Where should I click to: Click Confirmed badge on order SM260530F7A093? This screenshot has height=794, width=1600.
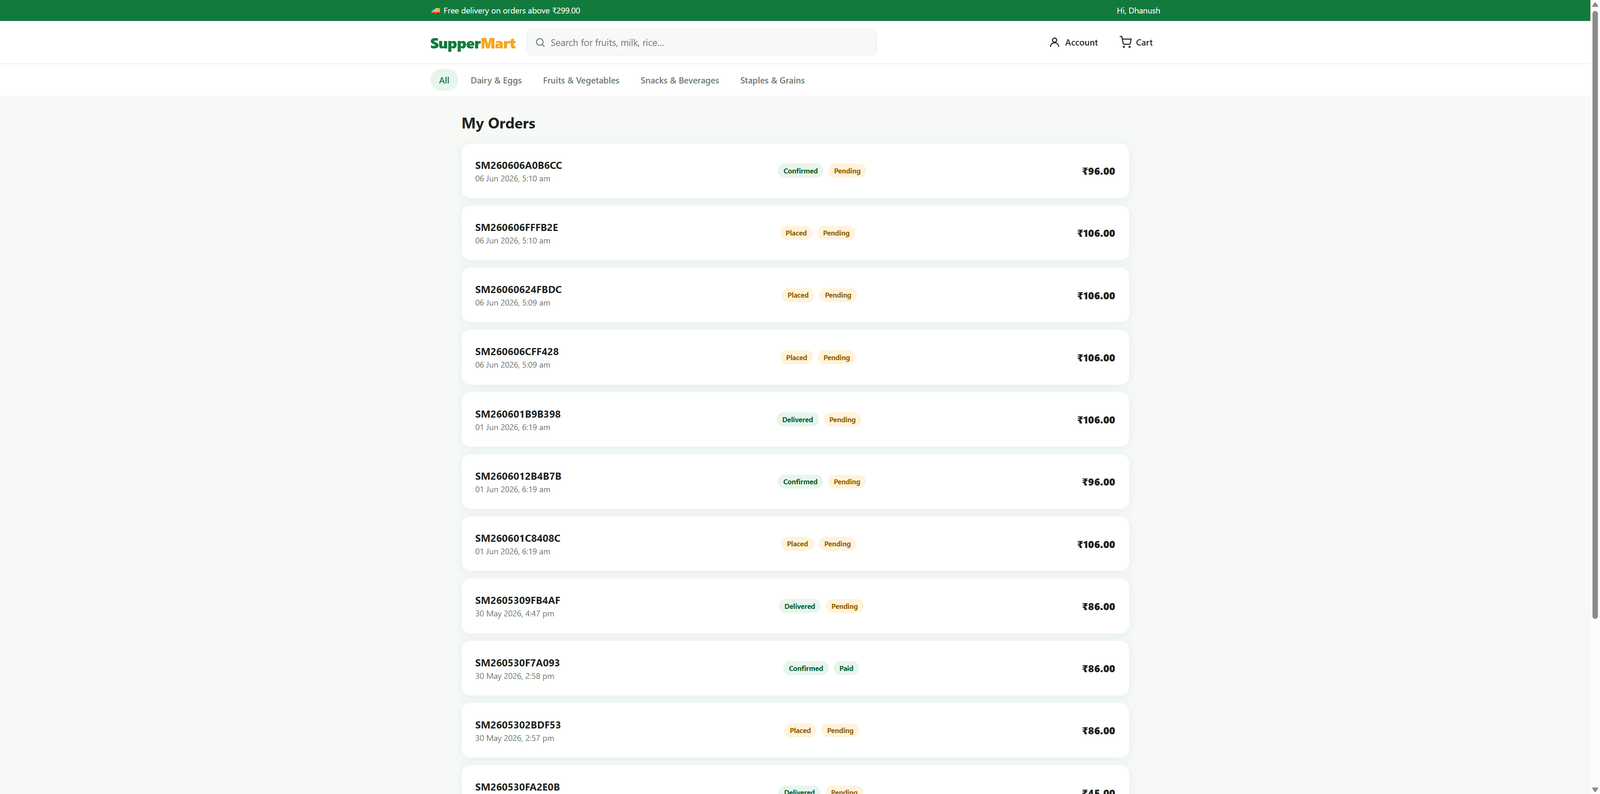(806, 668)
